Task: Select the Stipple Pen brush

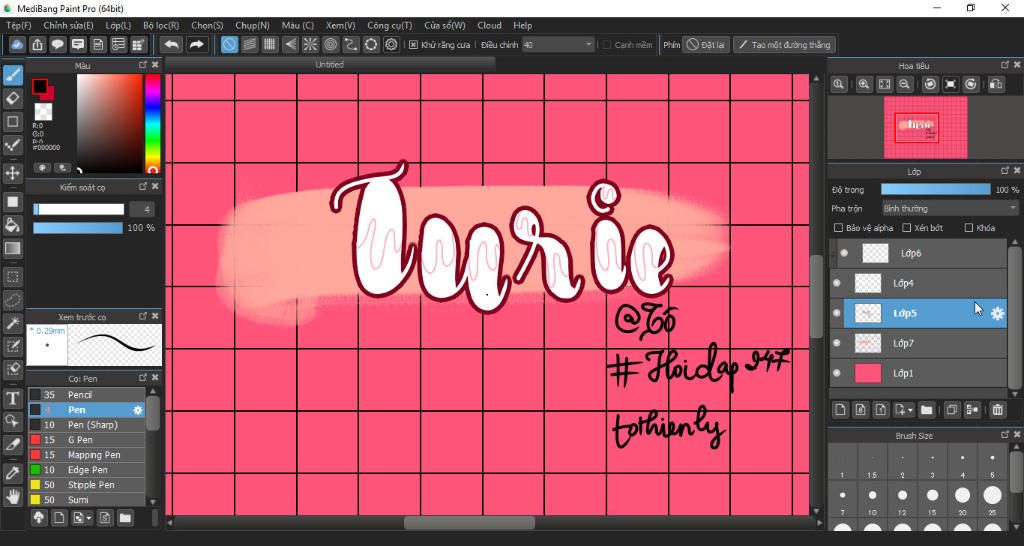Action: click(x=86, y=485)
